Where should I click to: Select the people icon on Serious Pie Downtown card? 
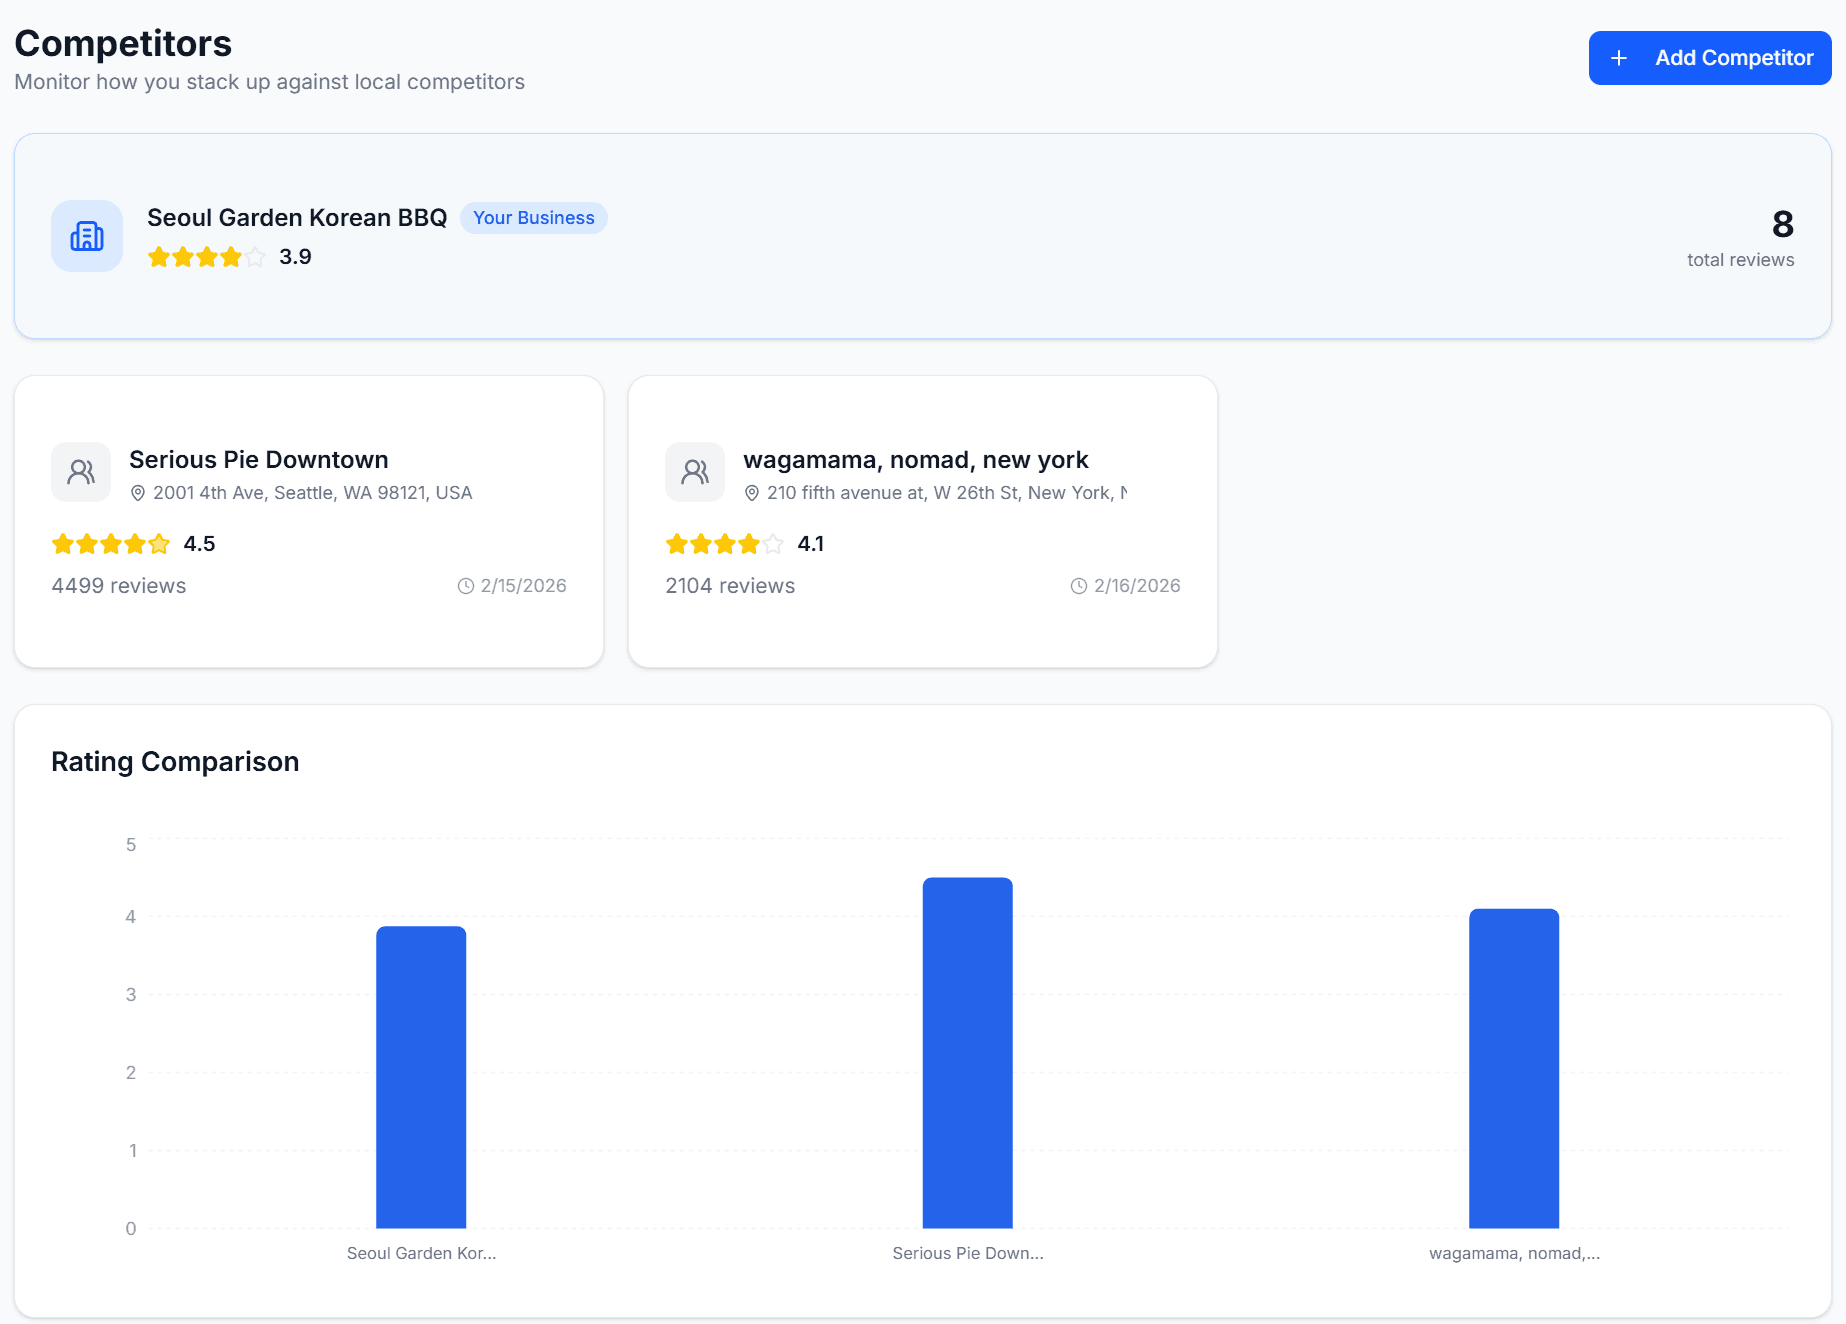point(81,471)
